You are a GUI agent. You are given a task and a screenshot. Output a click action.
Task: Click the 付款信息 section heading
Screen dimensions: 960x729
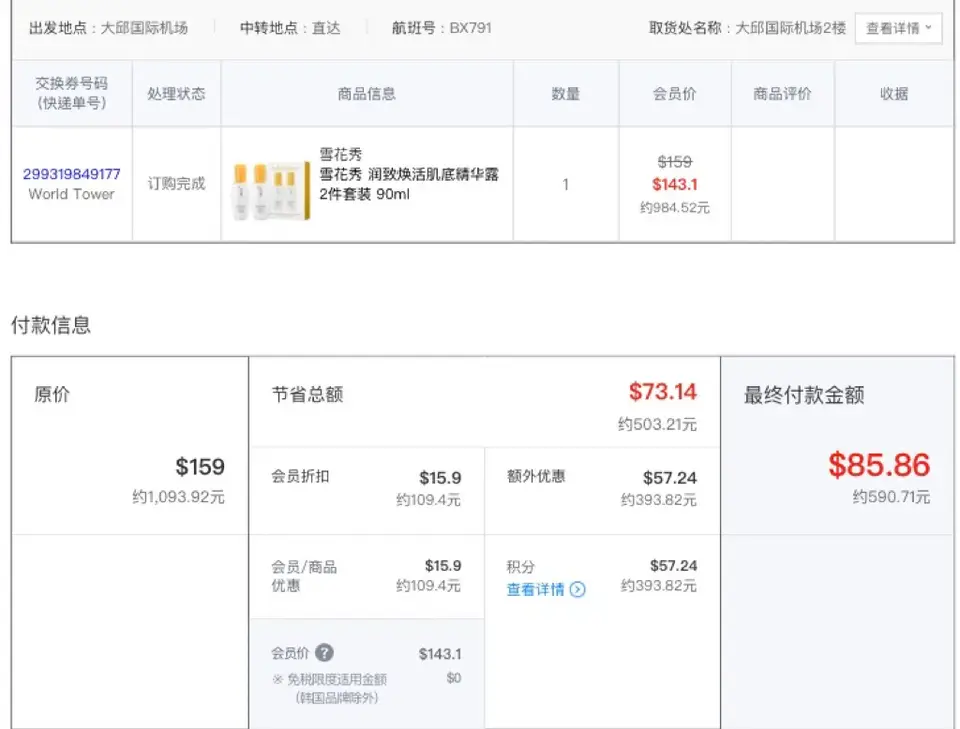pyautogui.click(x=51, y=325)
